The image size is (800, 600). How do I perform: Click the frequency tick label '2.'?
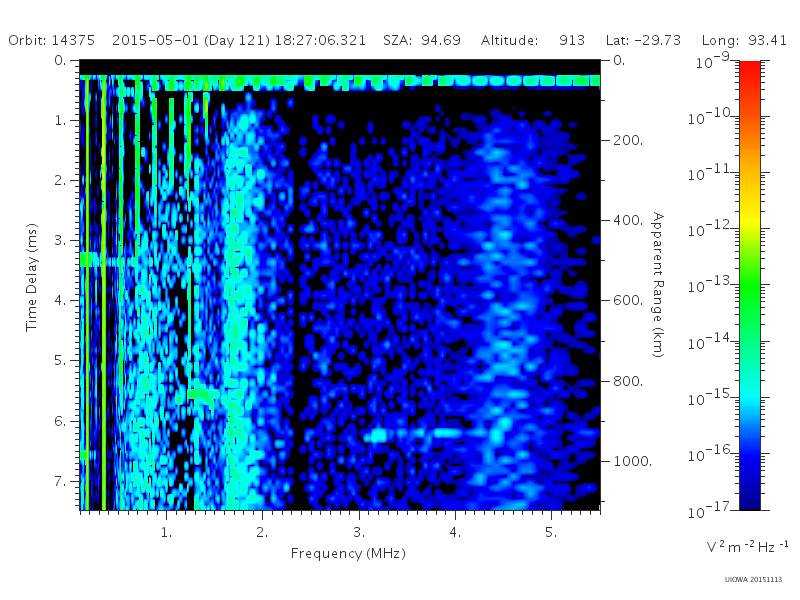tap(262, 532)
